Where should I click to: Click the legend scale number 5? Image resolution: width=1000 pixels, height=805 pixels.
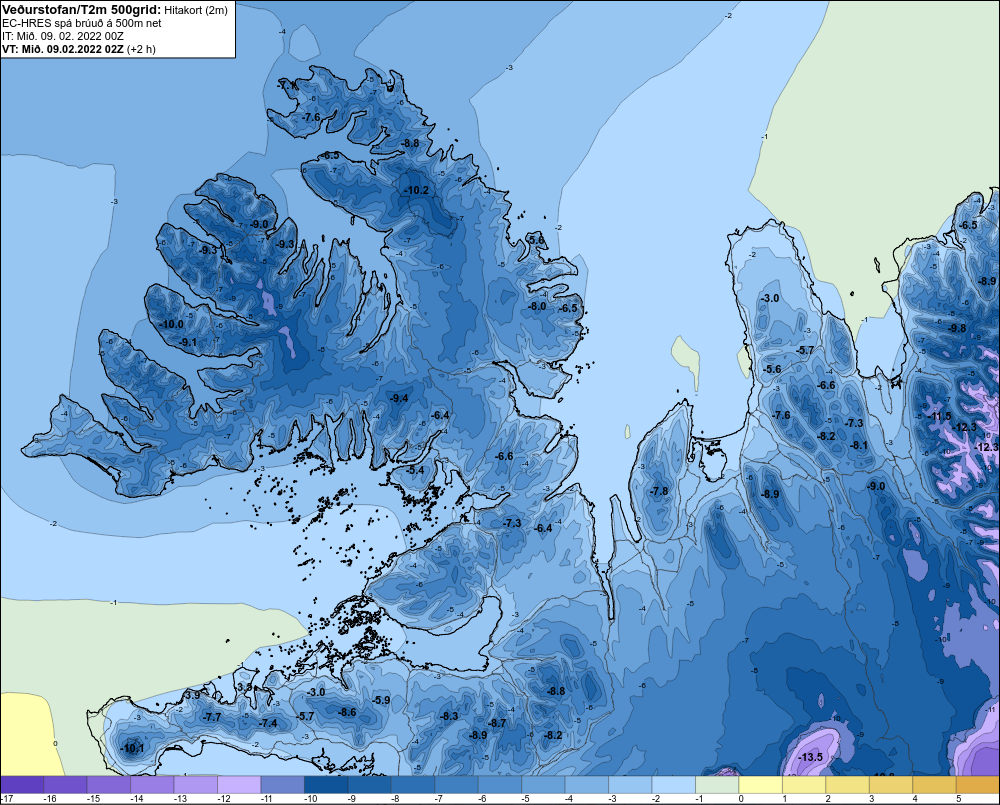click(958, 799)
